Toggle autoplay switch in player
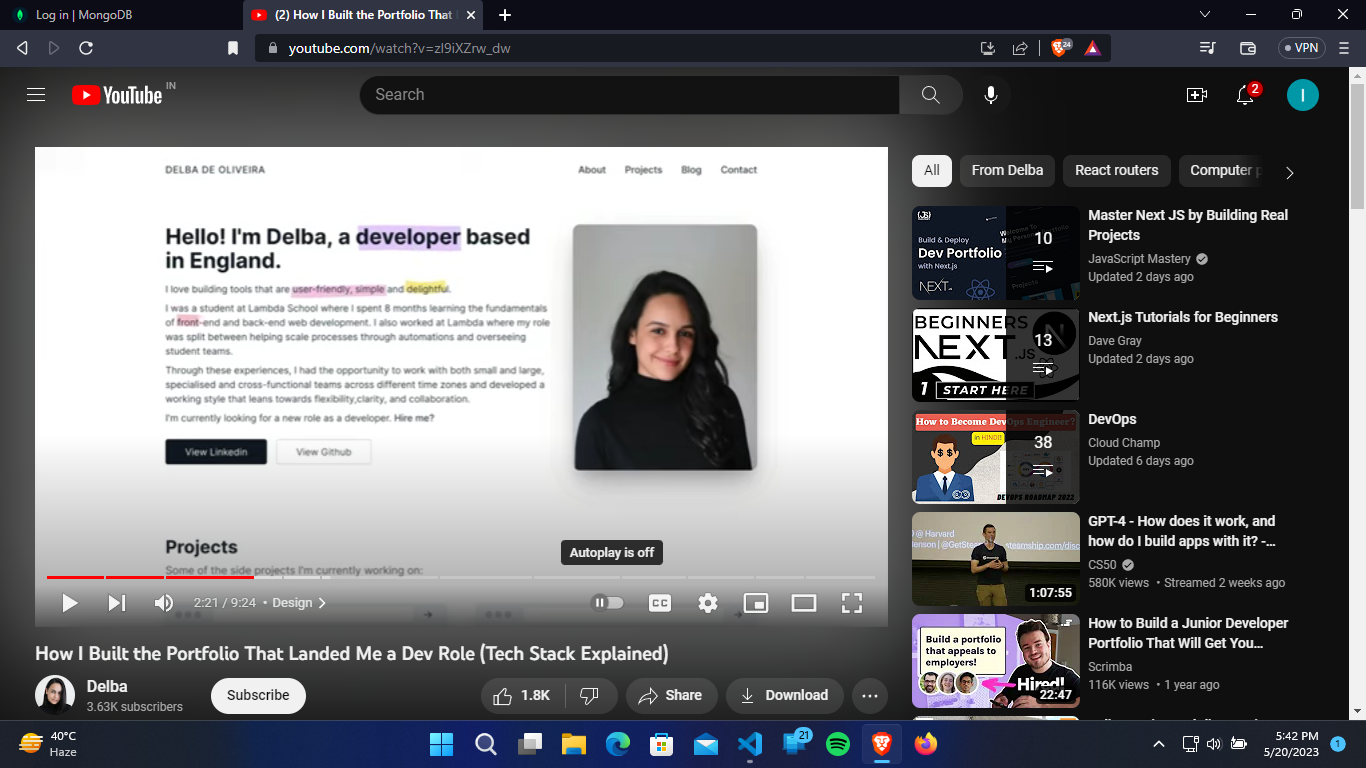 [x=607, y=602]
